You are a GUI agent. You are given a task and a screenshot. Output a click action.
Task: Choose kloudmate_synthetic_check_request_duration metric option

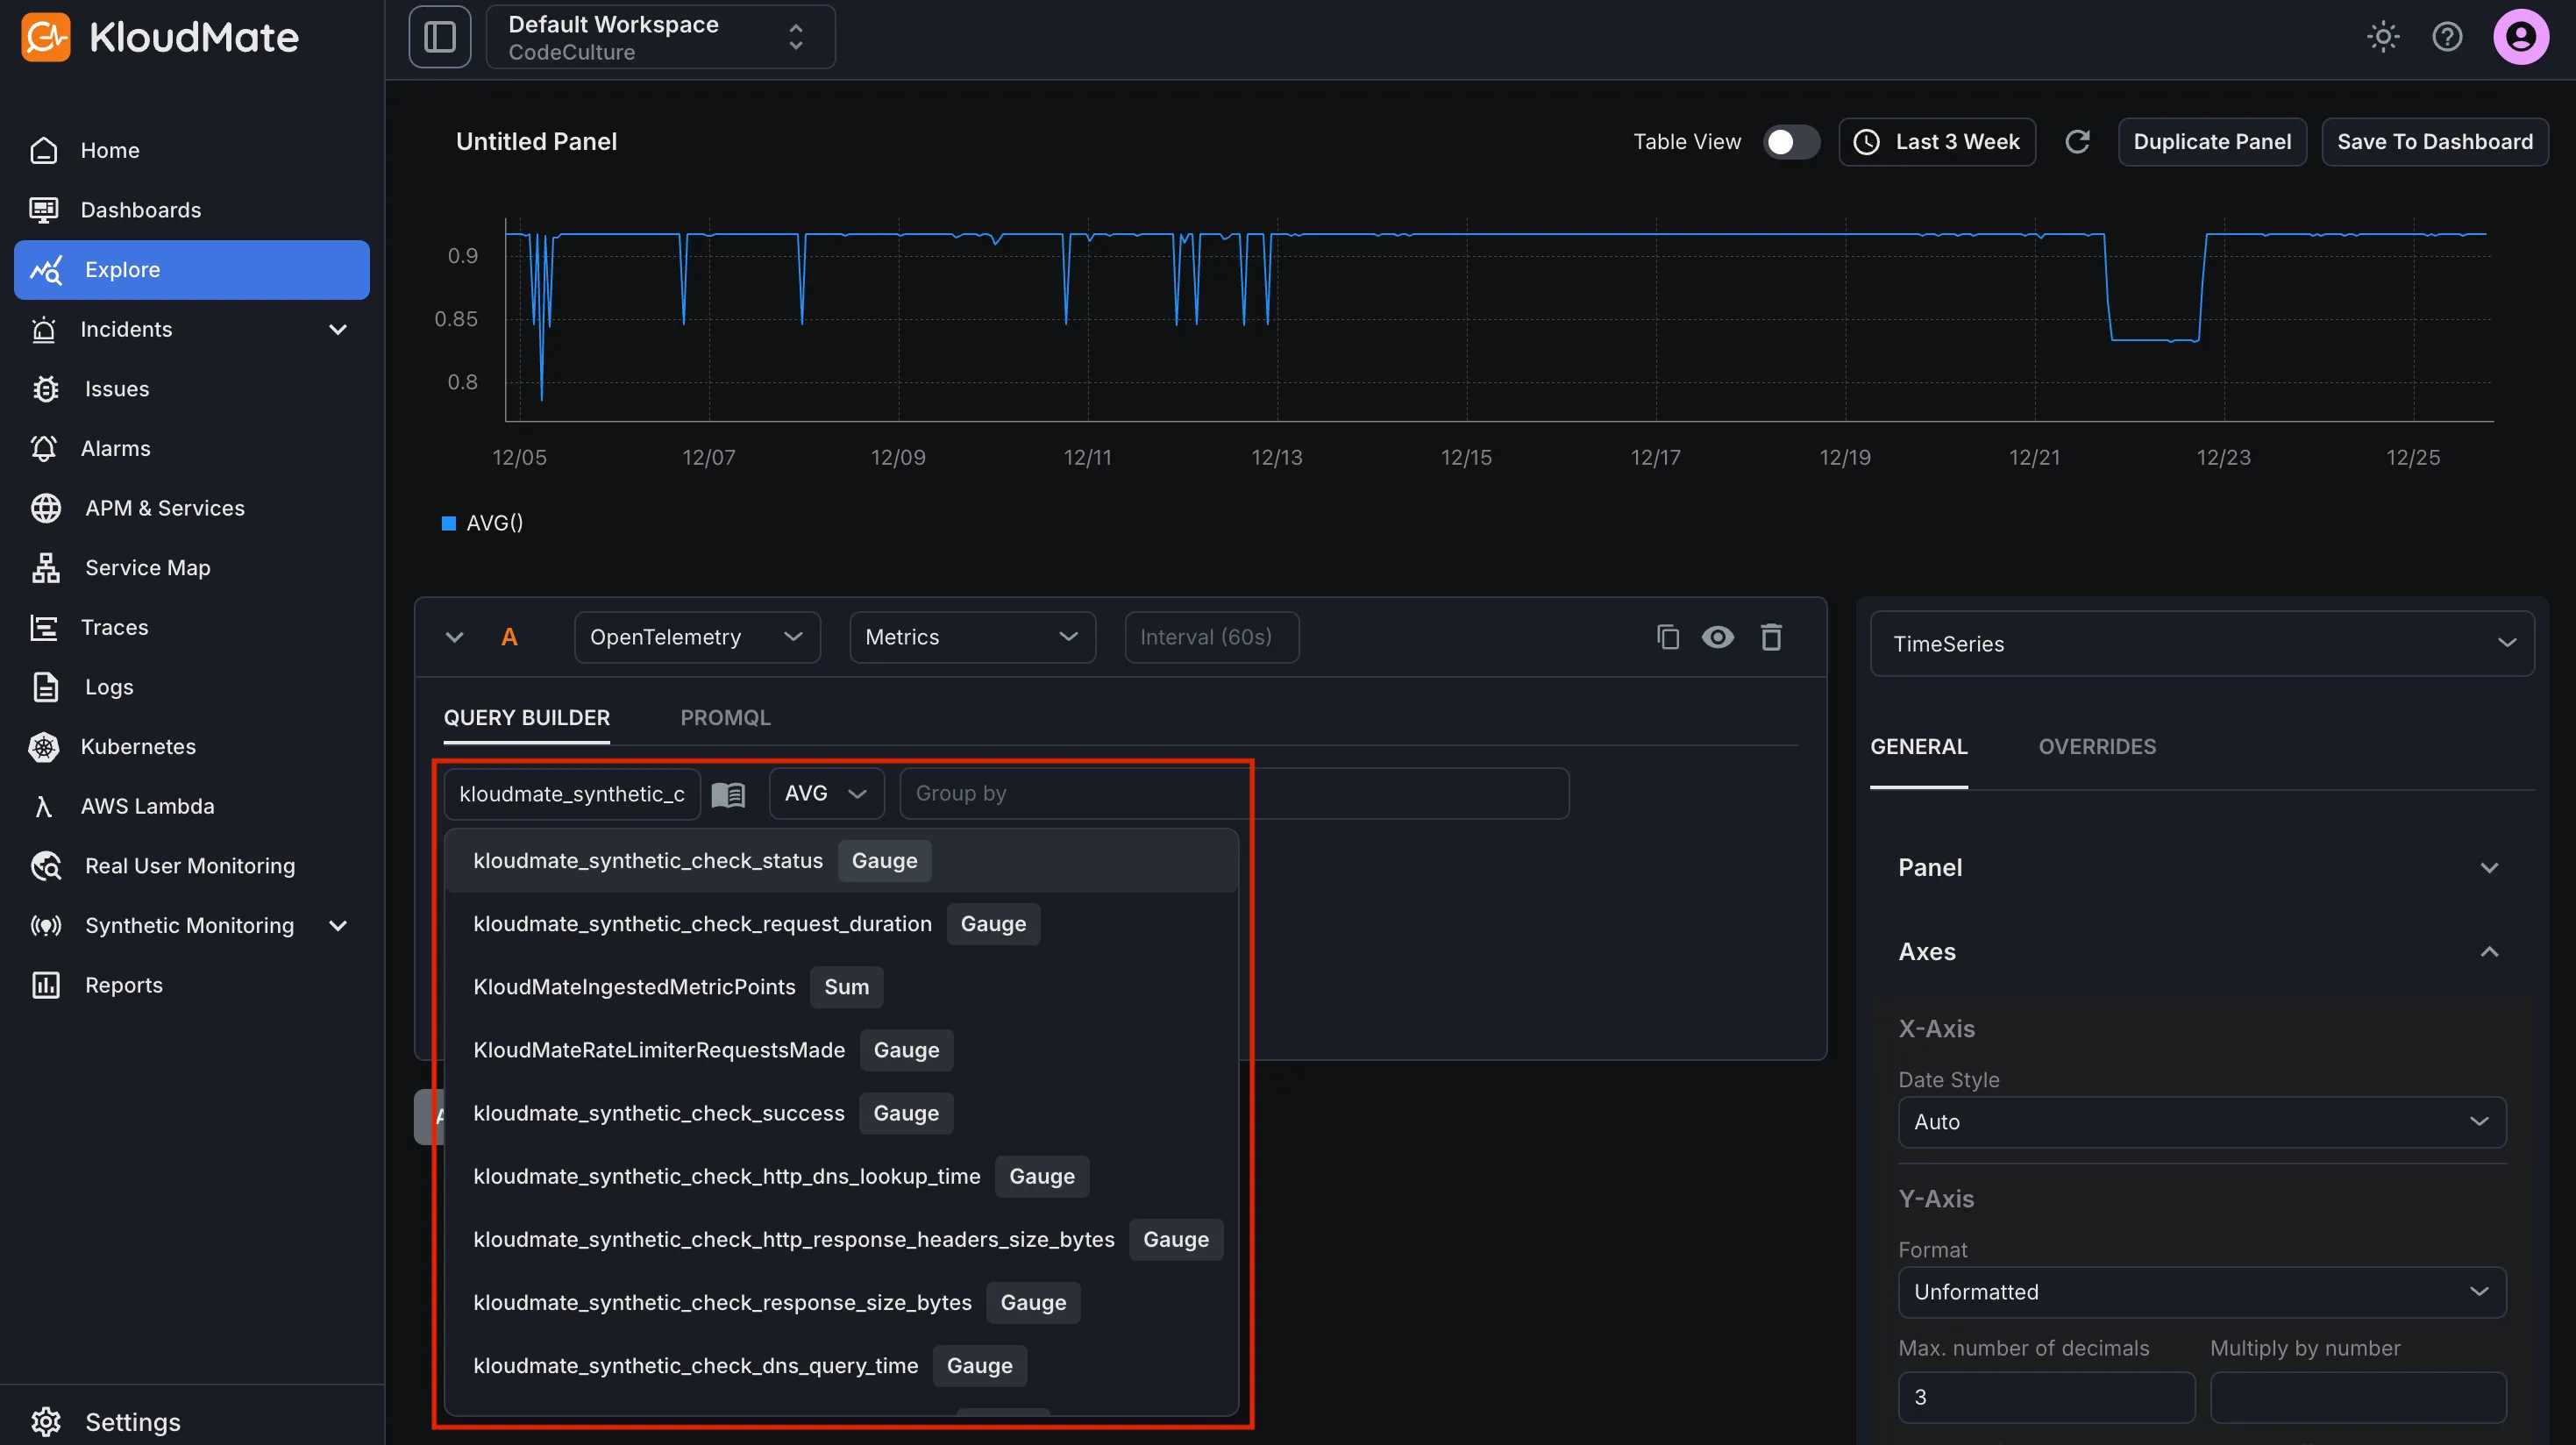click(841, 924)
